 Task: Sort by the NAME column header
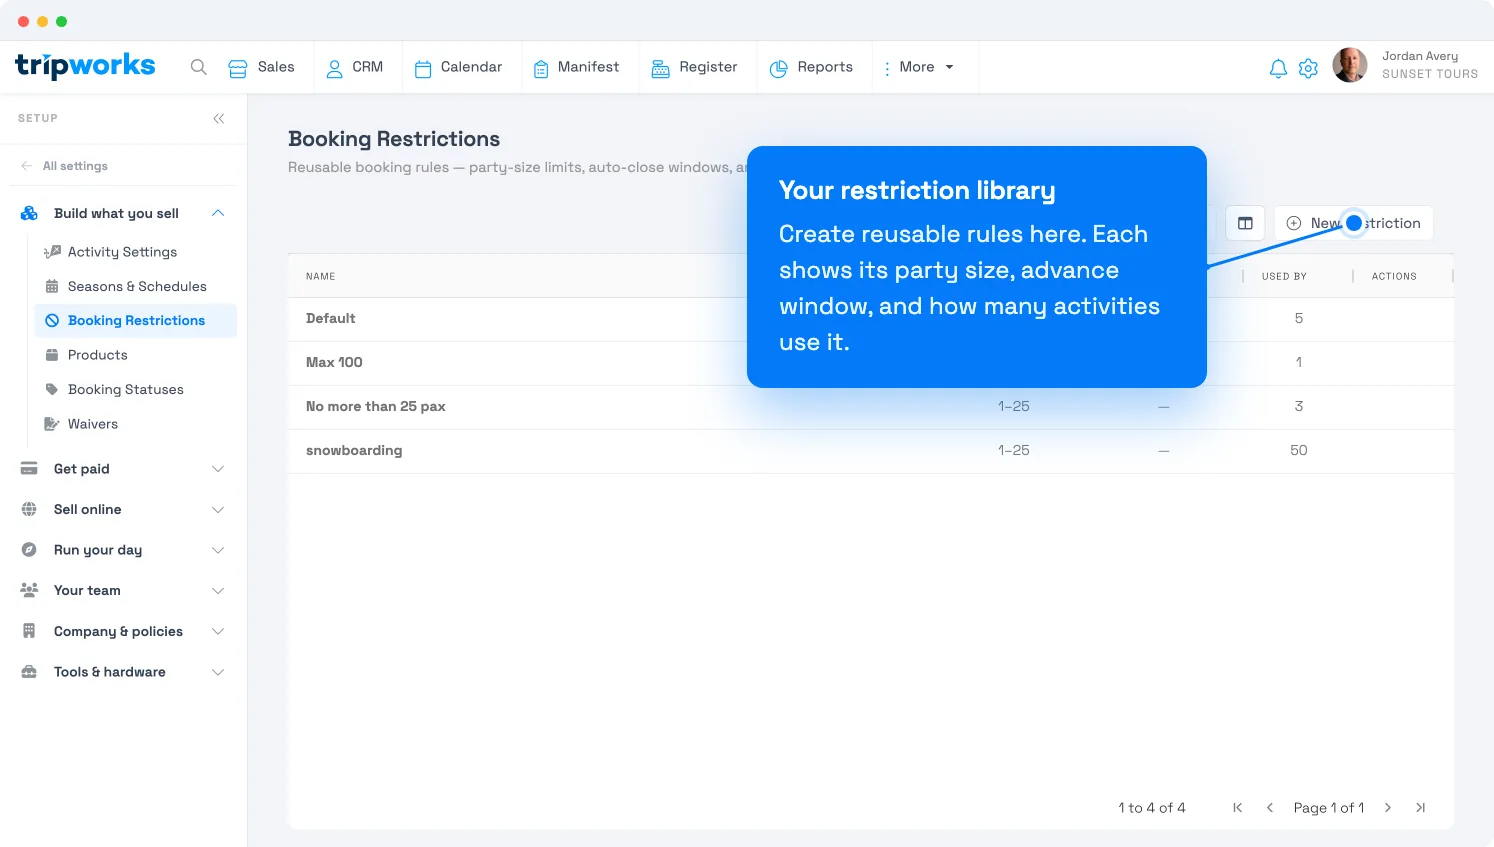pyautogui.click(x=320, y=276)
